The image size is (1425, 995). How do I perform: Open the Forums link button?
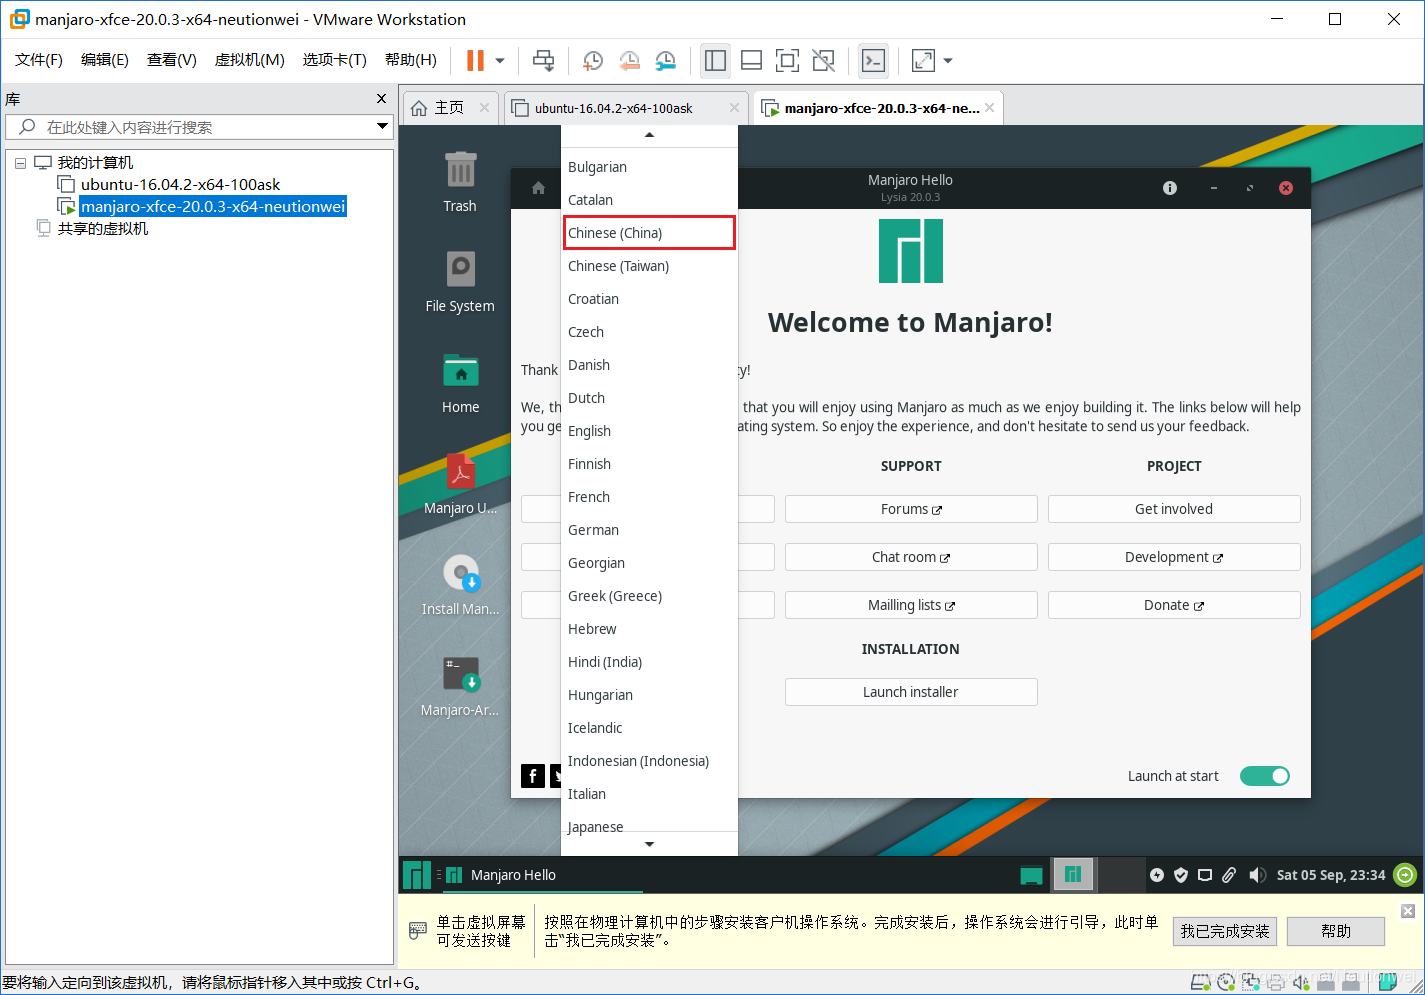[911, 509]
